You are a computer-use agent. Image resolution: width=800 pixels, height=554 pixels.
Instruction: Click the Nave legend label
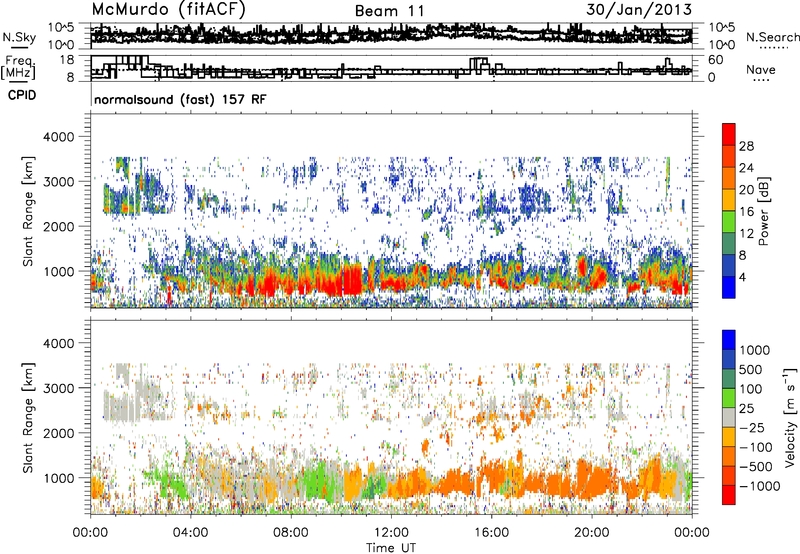(x=761, y=69)
